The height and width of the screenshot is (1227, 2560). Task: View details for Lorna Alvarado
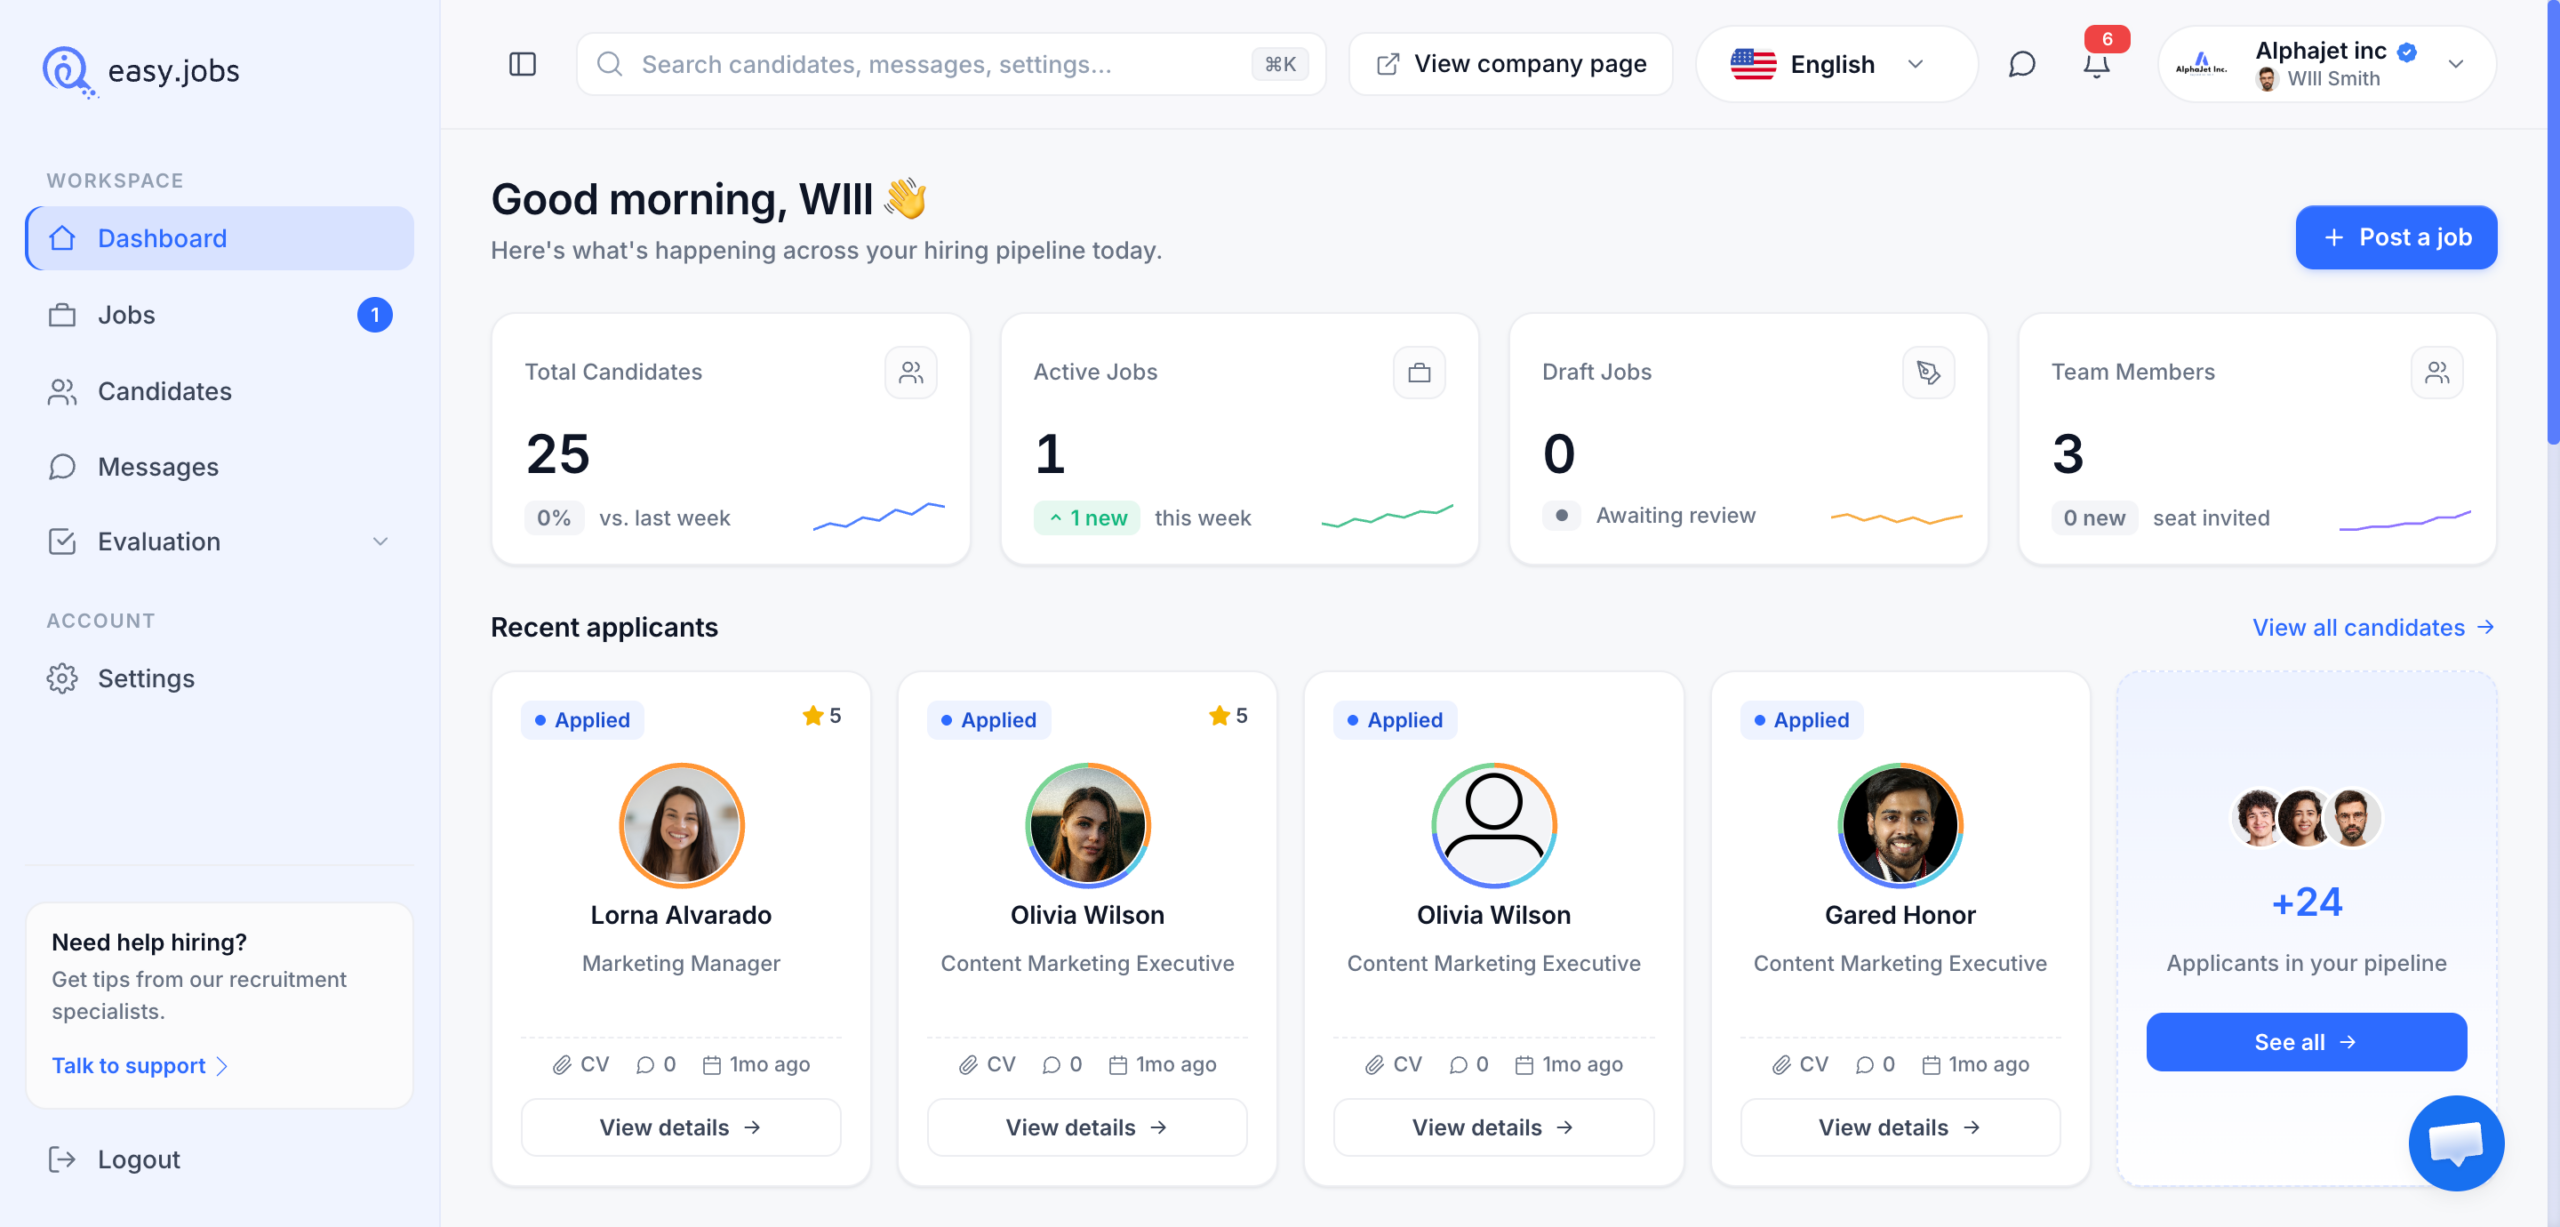coord(681,1128)
